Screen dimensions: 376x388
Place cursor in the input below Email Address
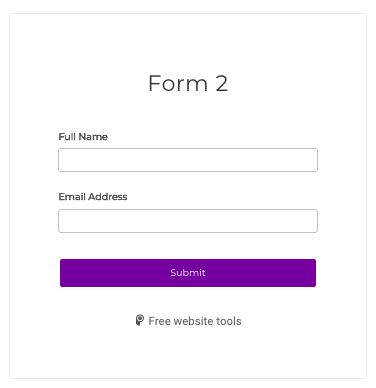pyautogui.click(x=188, y=221)
